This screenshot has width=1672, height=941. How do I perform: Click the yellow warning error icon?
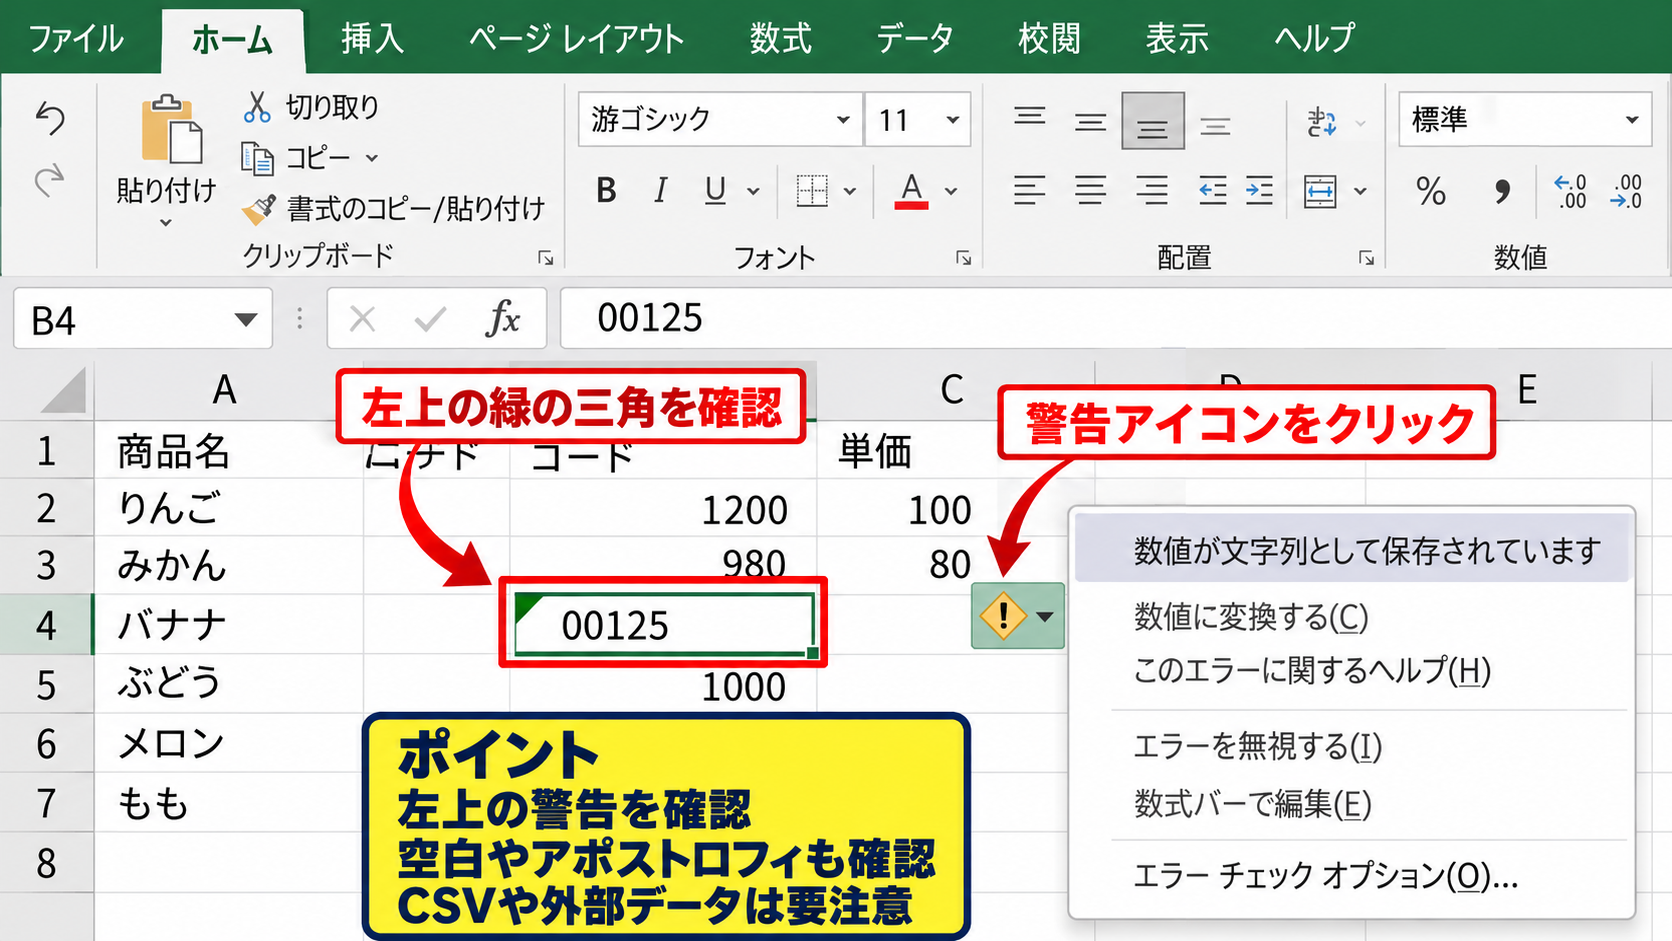pos(1003,615)
